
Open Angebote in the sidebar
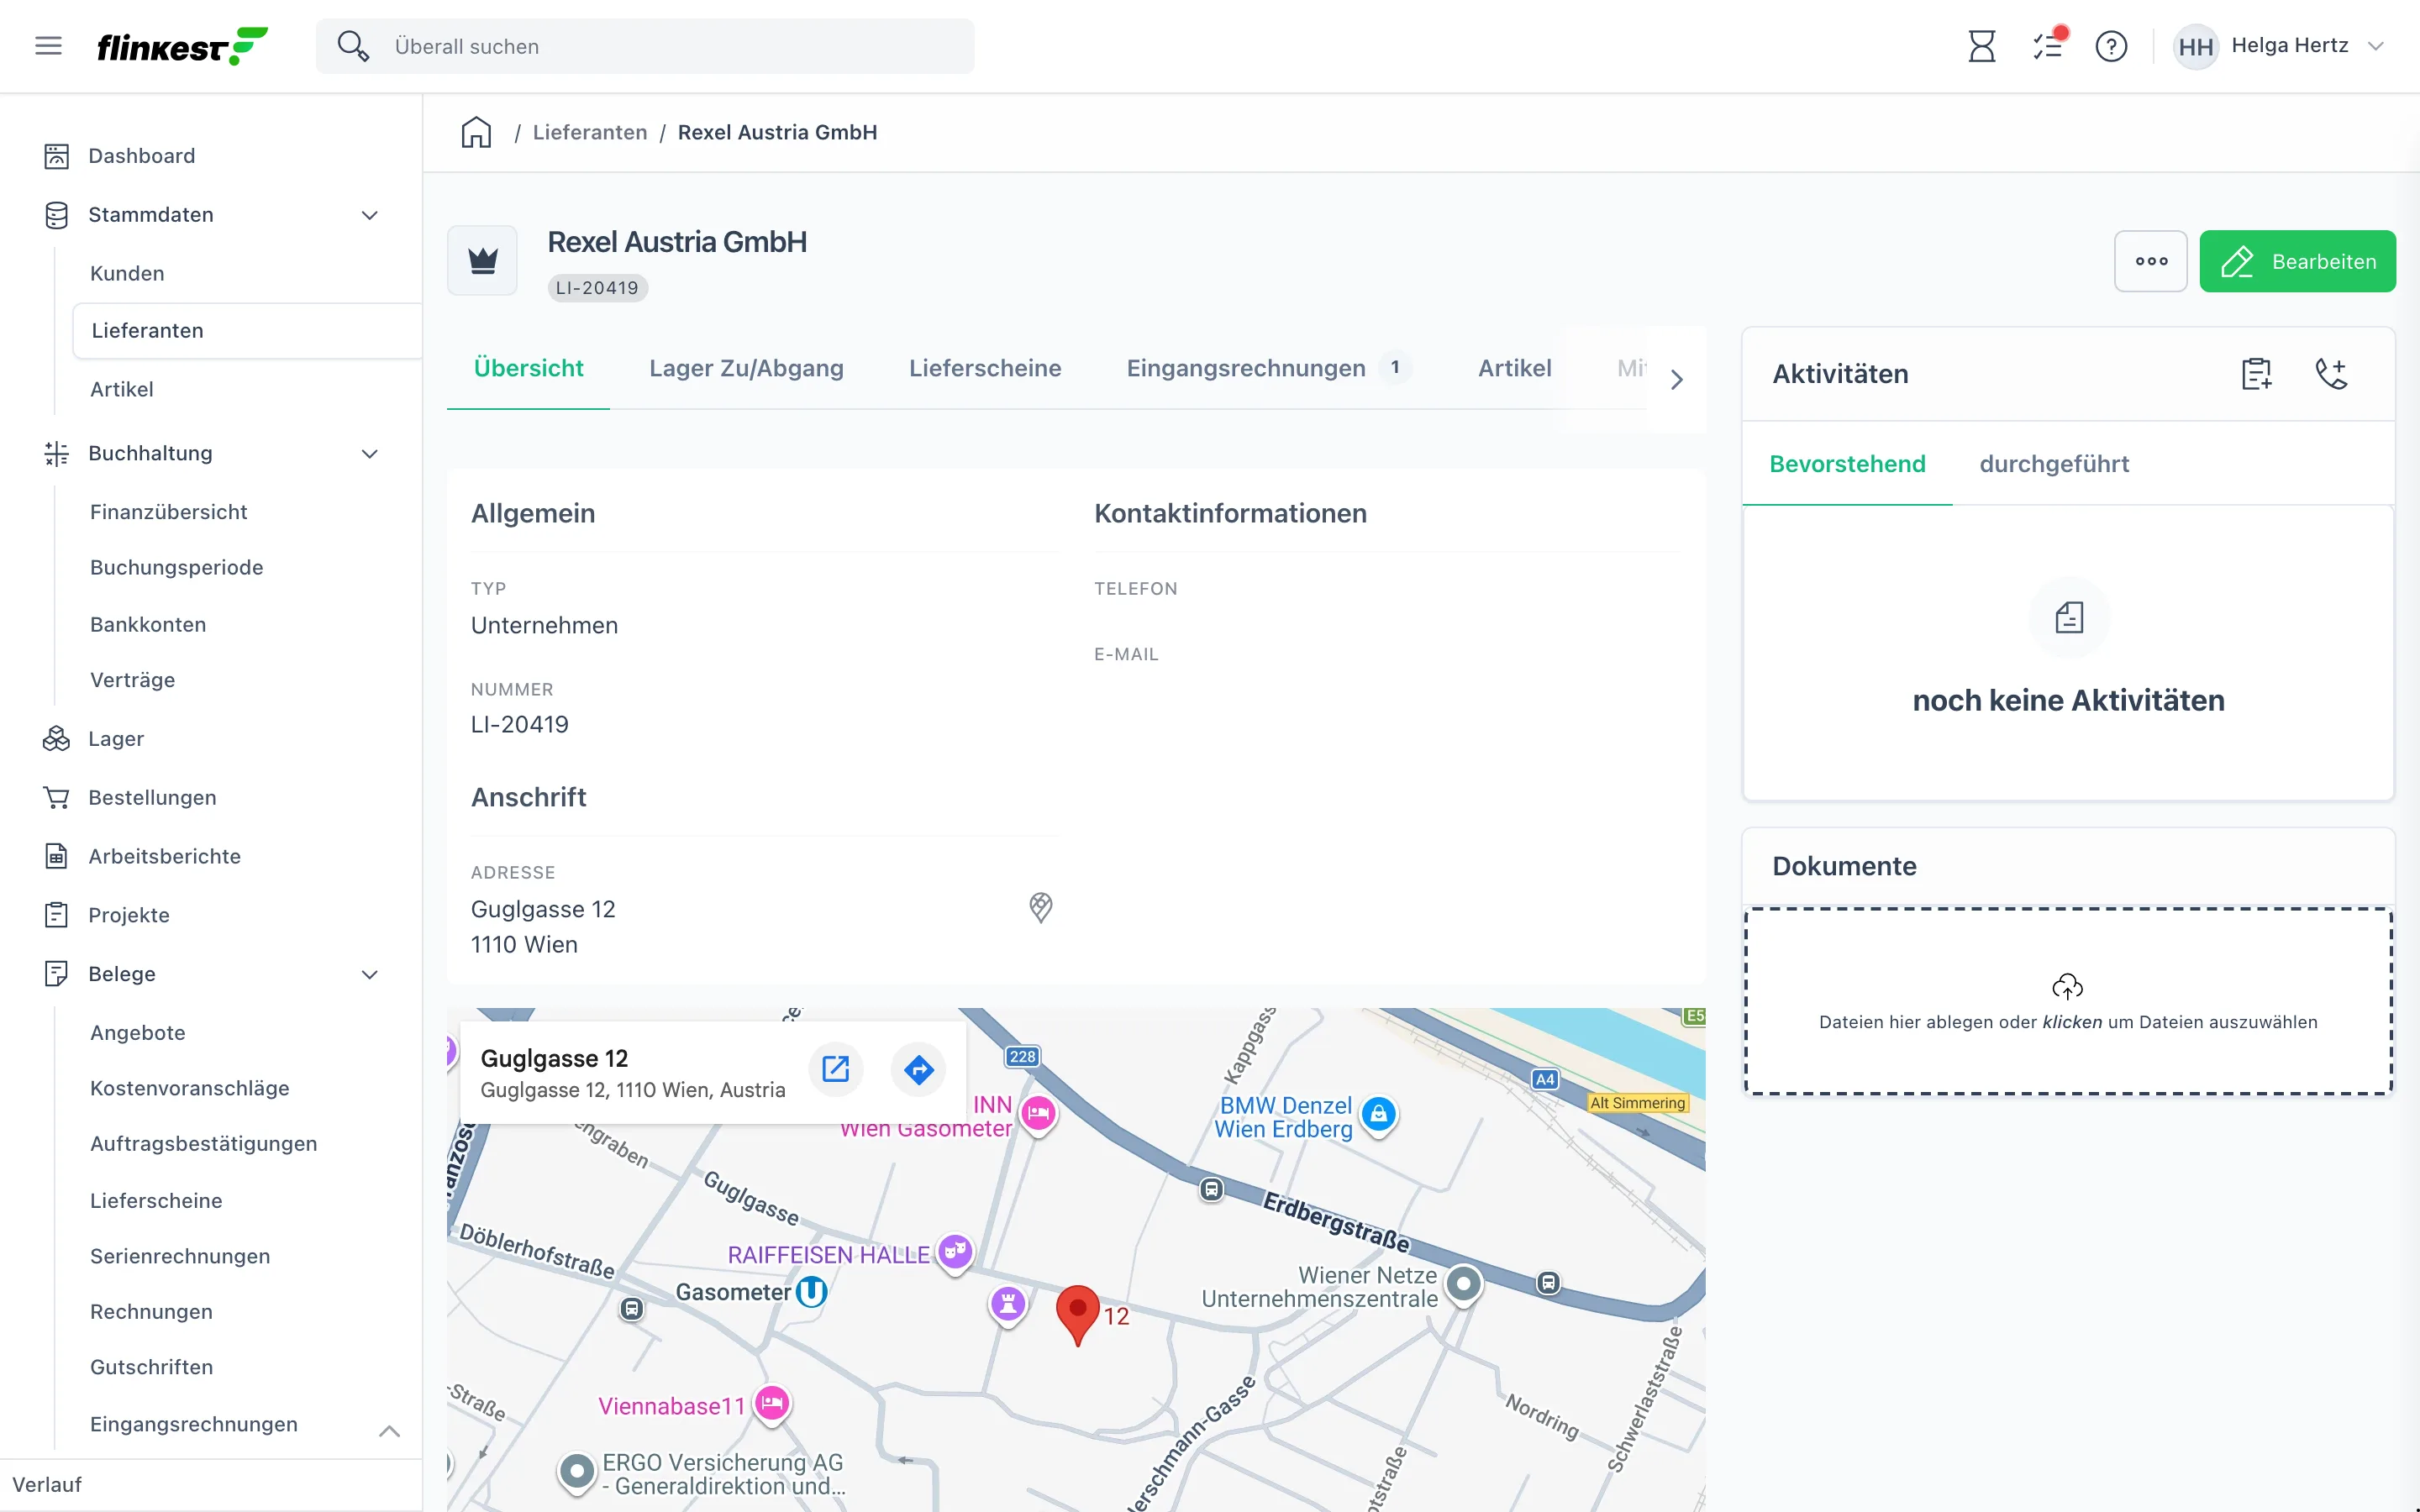tap(138, 1033)
